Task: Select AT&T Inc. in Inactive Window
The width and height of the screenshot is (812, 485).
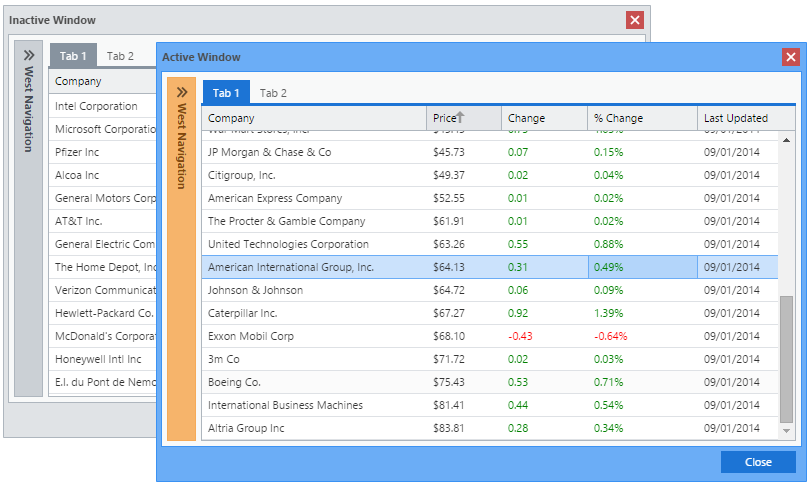Action: [x=103, y=221]
